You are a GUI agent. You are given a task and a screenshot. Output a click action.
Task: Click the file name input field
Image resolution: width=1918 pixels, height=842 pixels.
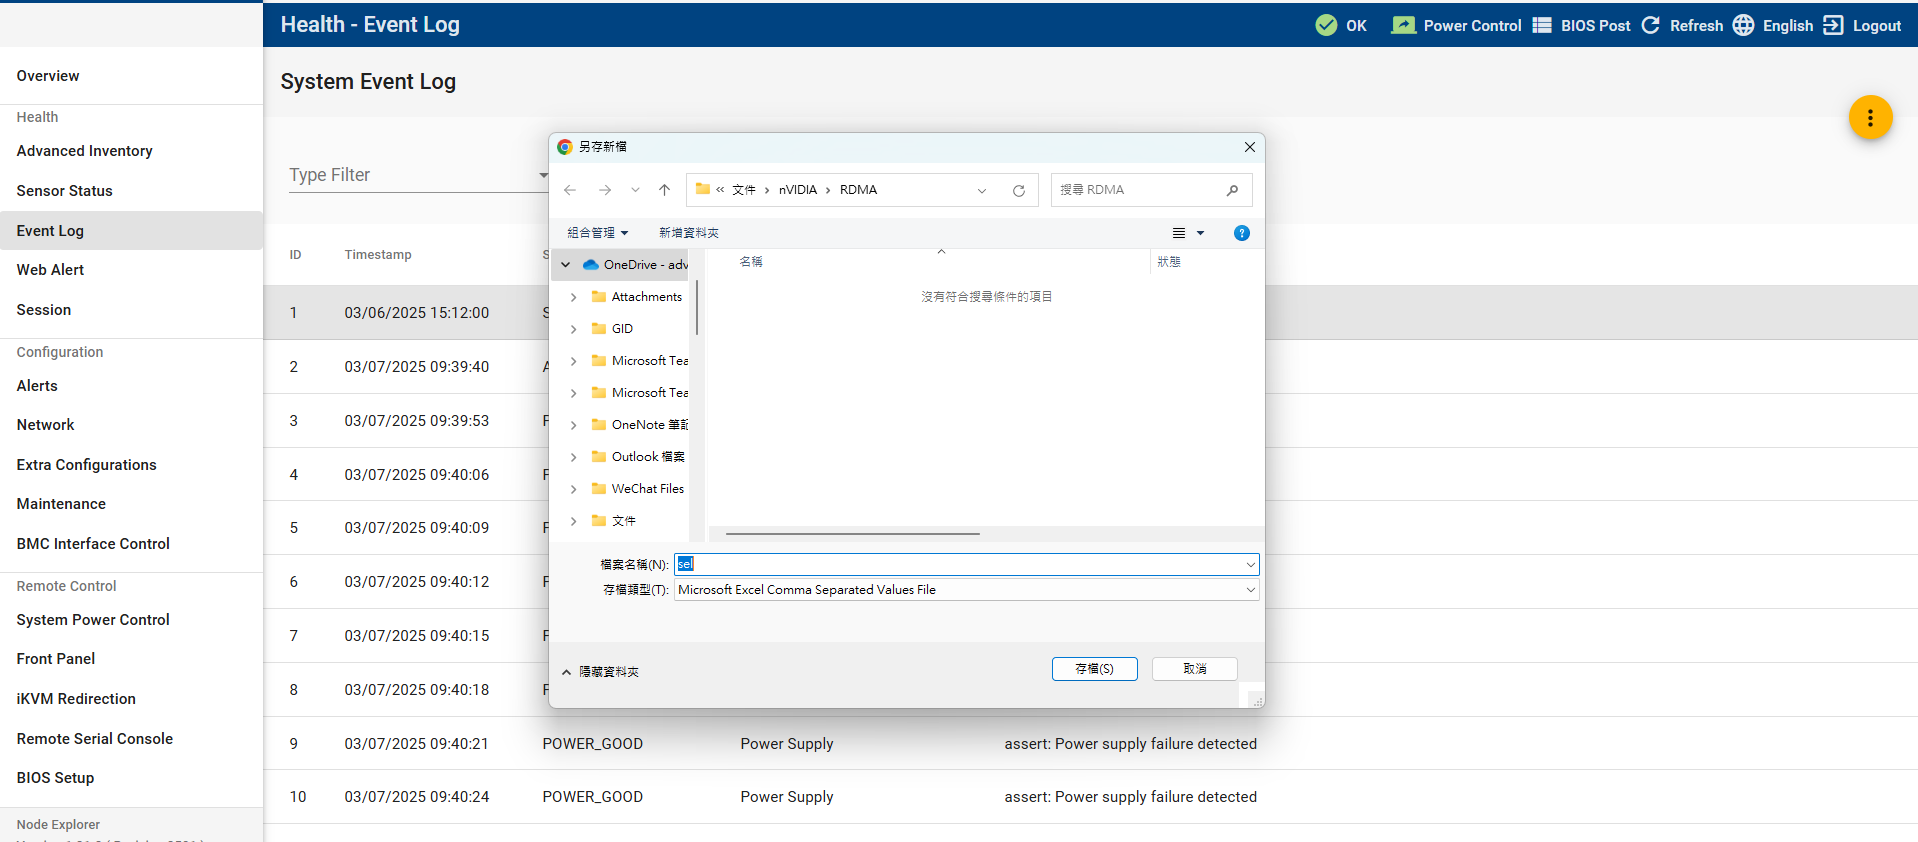pos(960,565)
